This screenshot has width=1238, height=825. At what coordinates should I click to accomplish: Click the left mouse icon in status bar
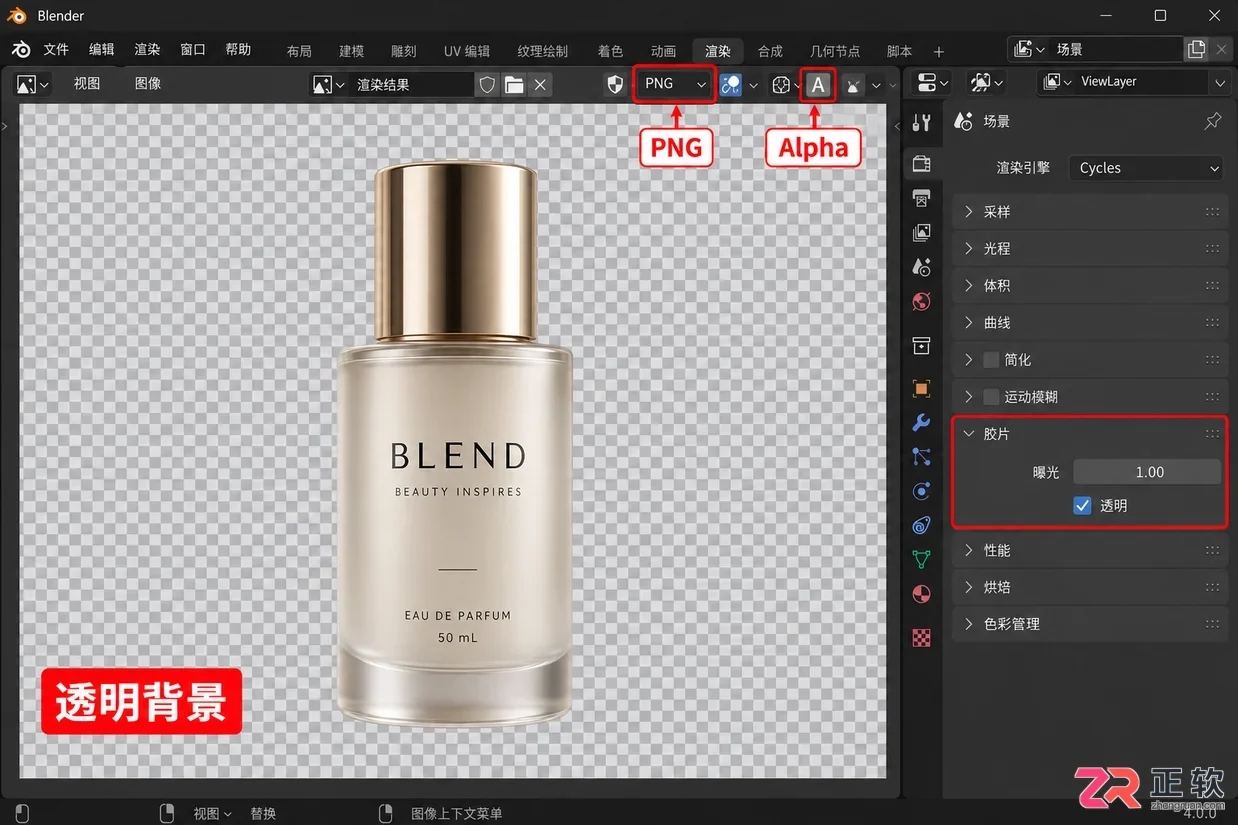[24, 813]
